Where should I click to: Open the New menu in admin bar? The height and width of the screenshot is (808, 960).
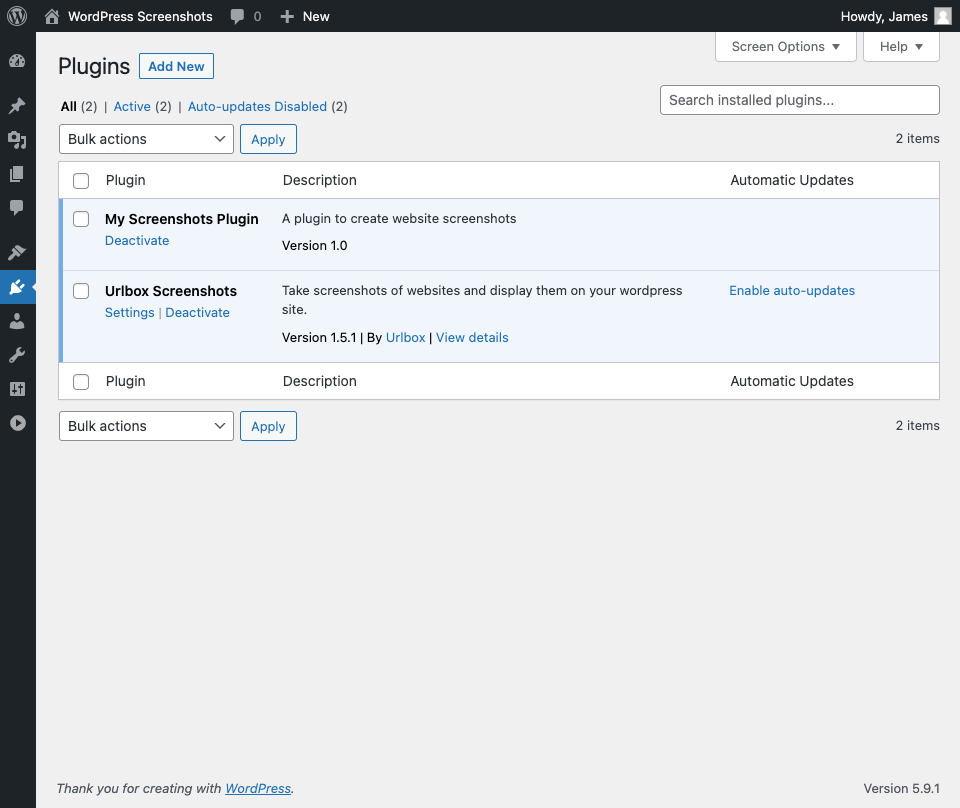(304, 16)
